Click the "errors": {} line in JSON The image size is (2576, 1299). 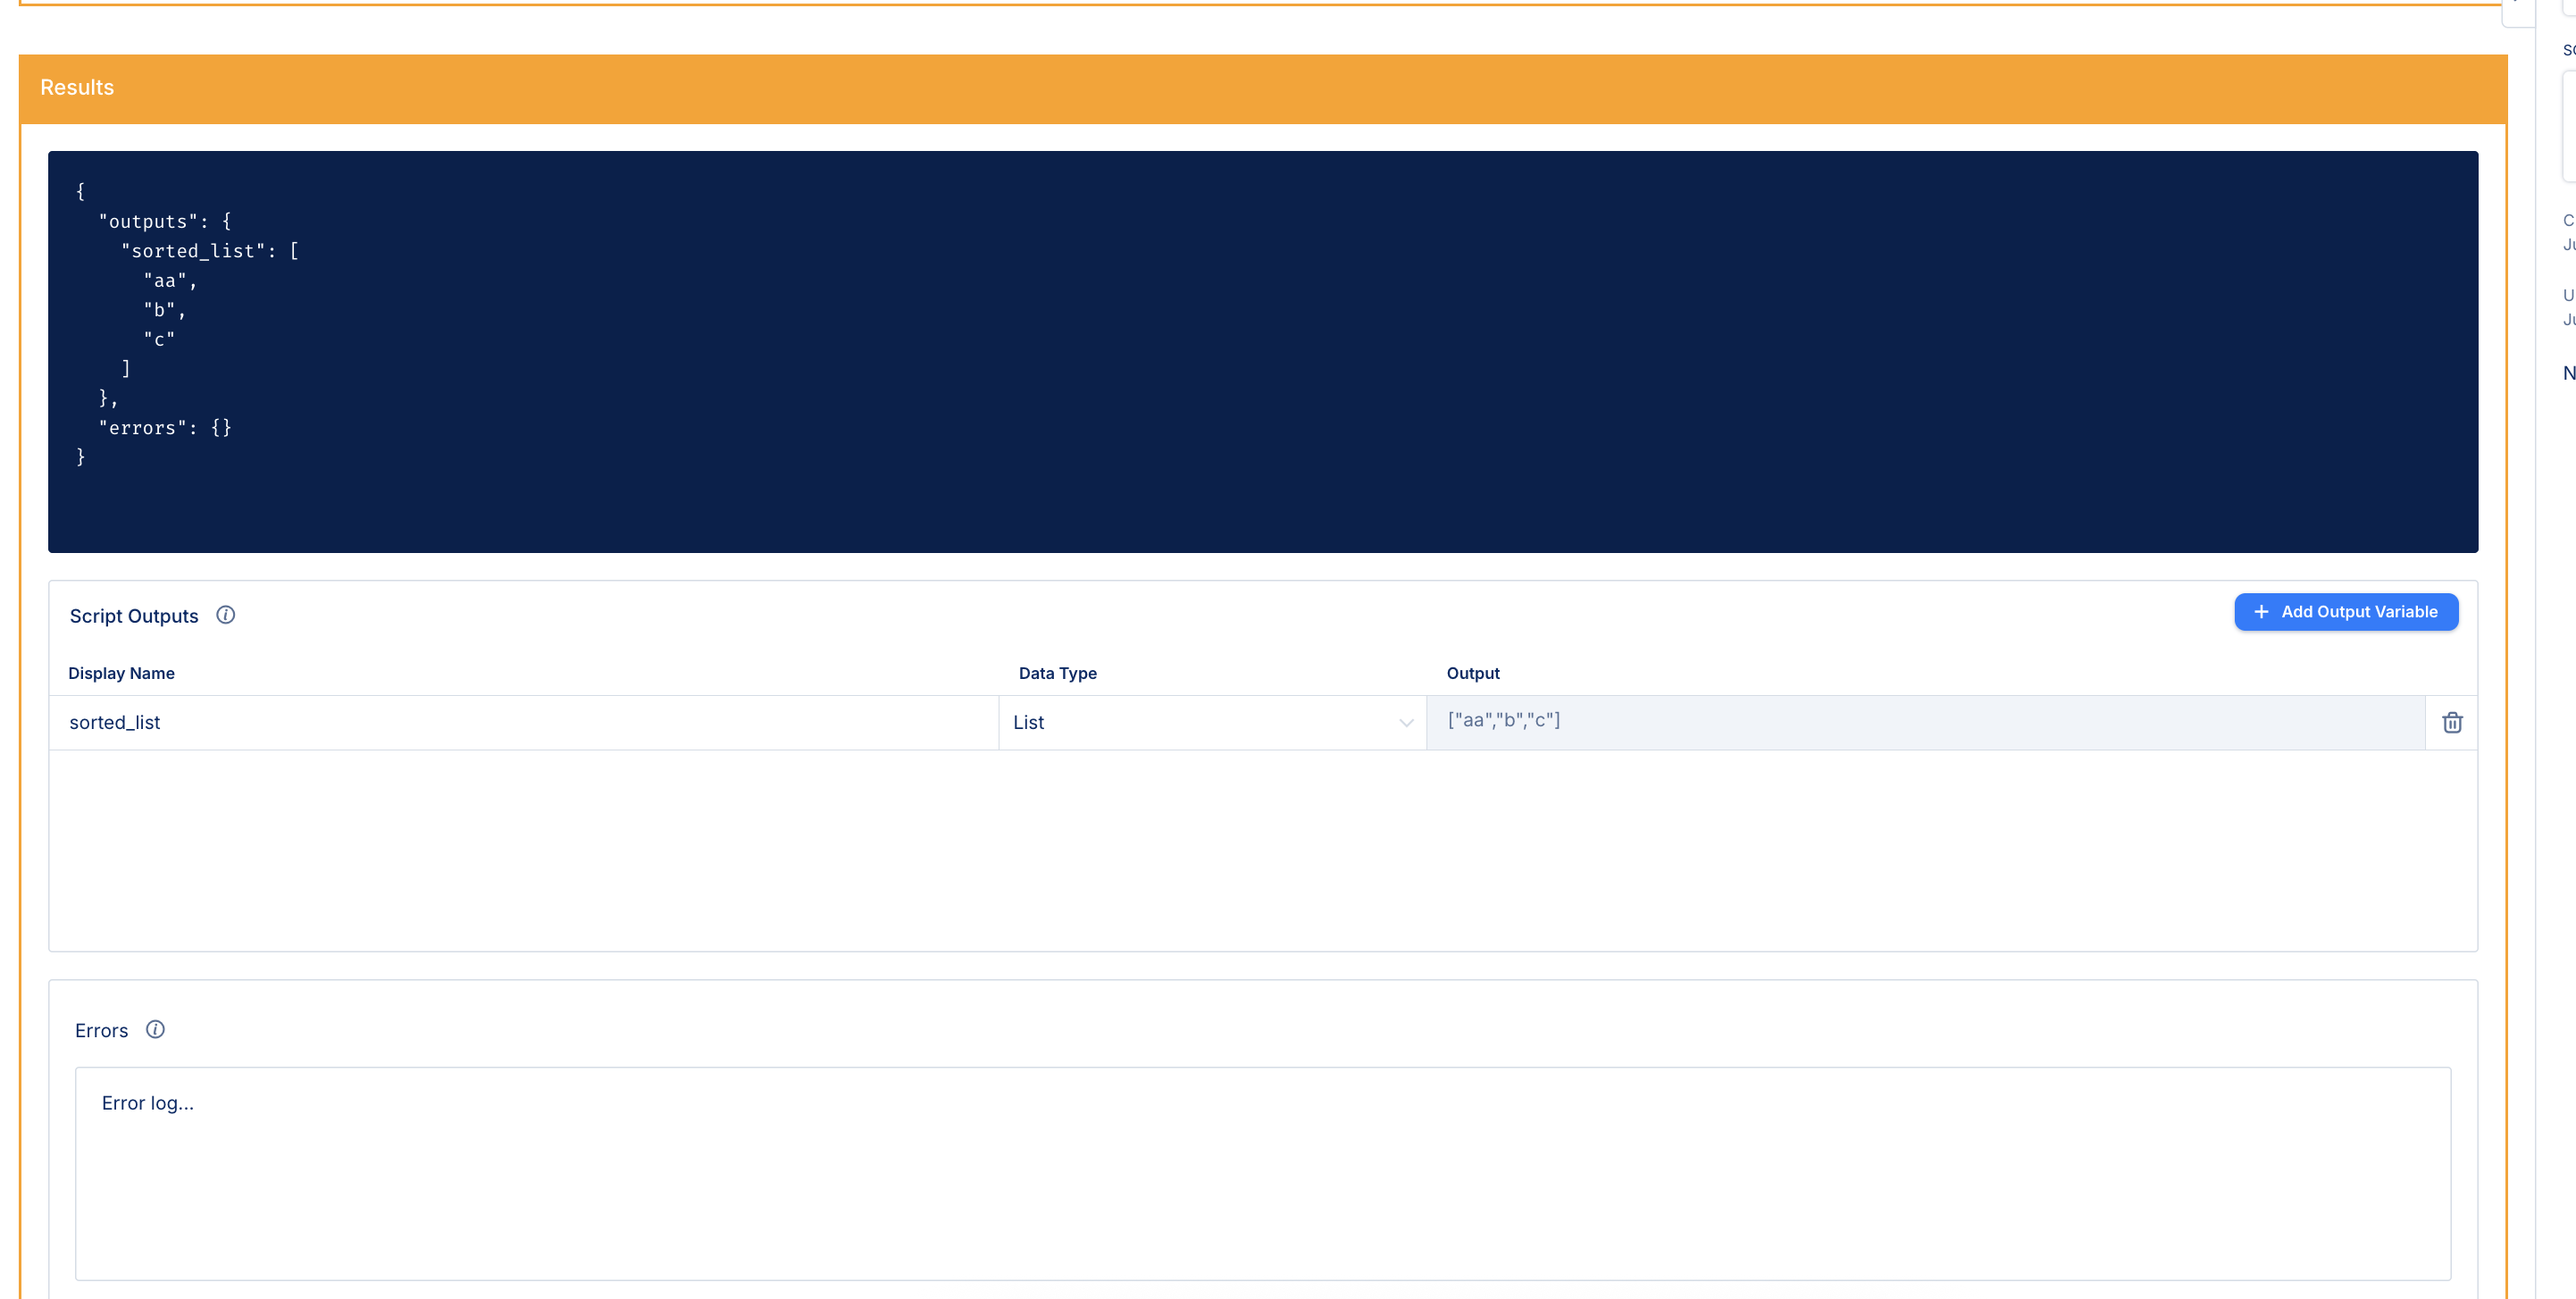tap(165, 428)
